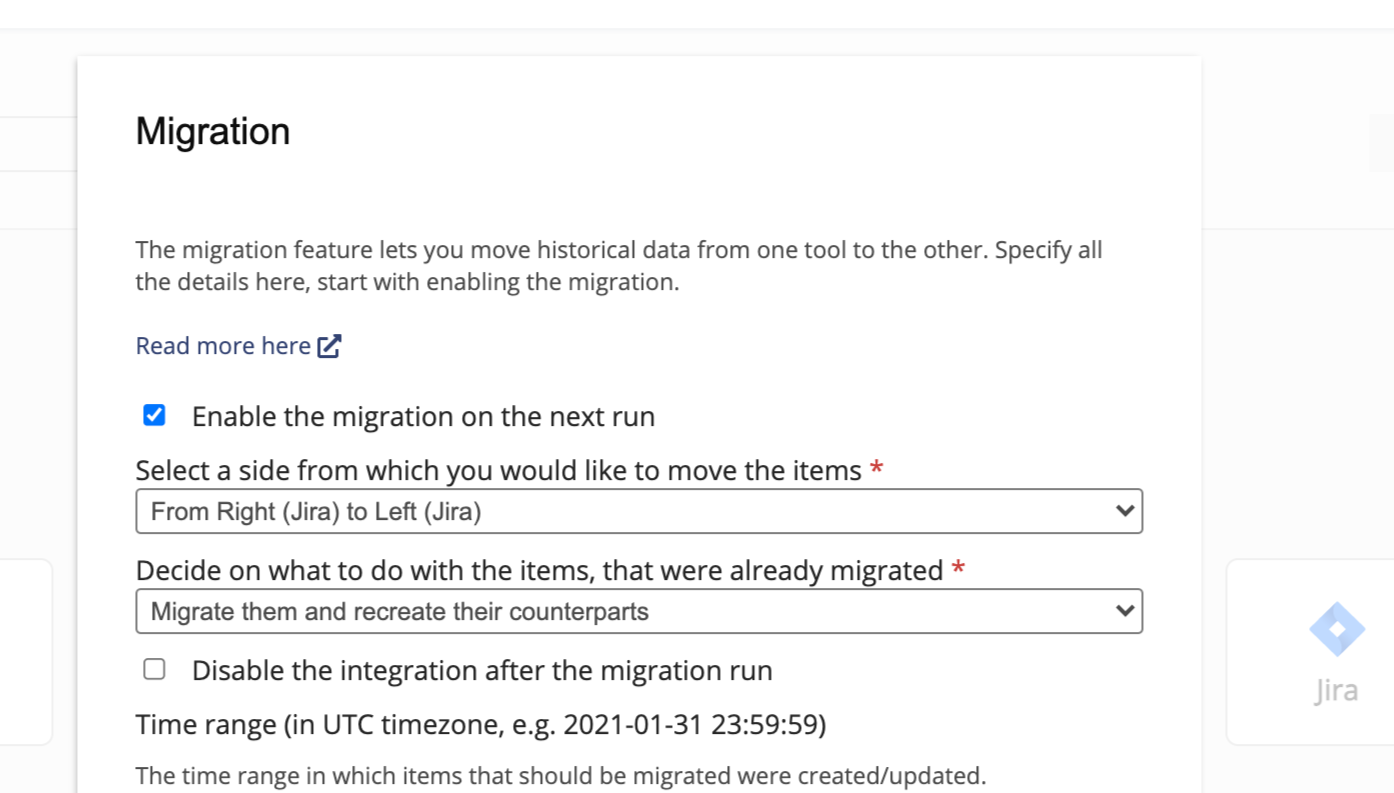Screen dimensions: 1394x793
Task: Click the Migration dialog heading
Action: pyautogui.click(x=213, y=132)
